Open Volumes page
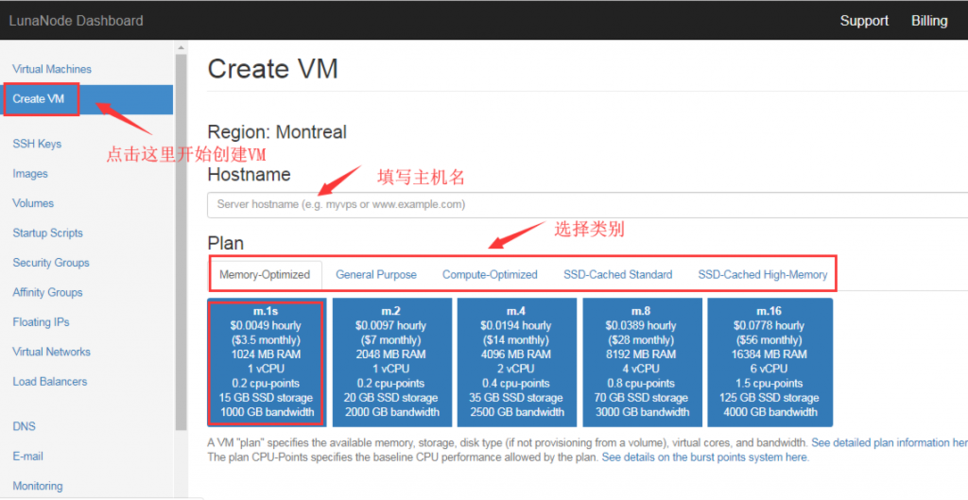Viewport: 968px width, 500px height. pos(33,203)
